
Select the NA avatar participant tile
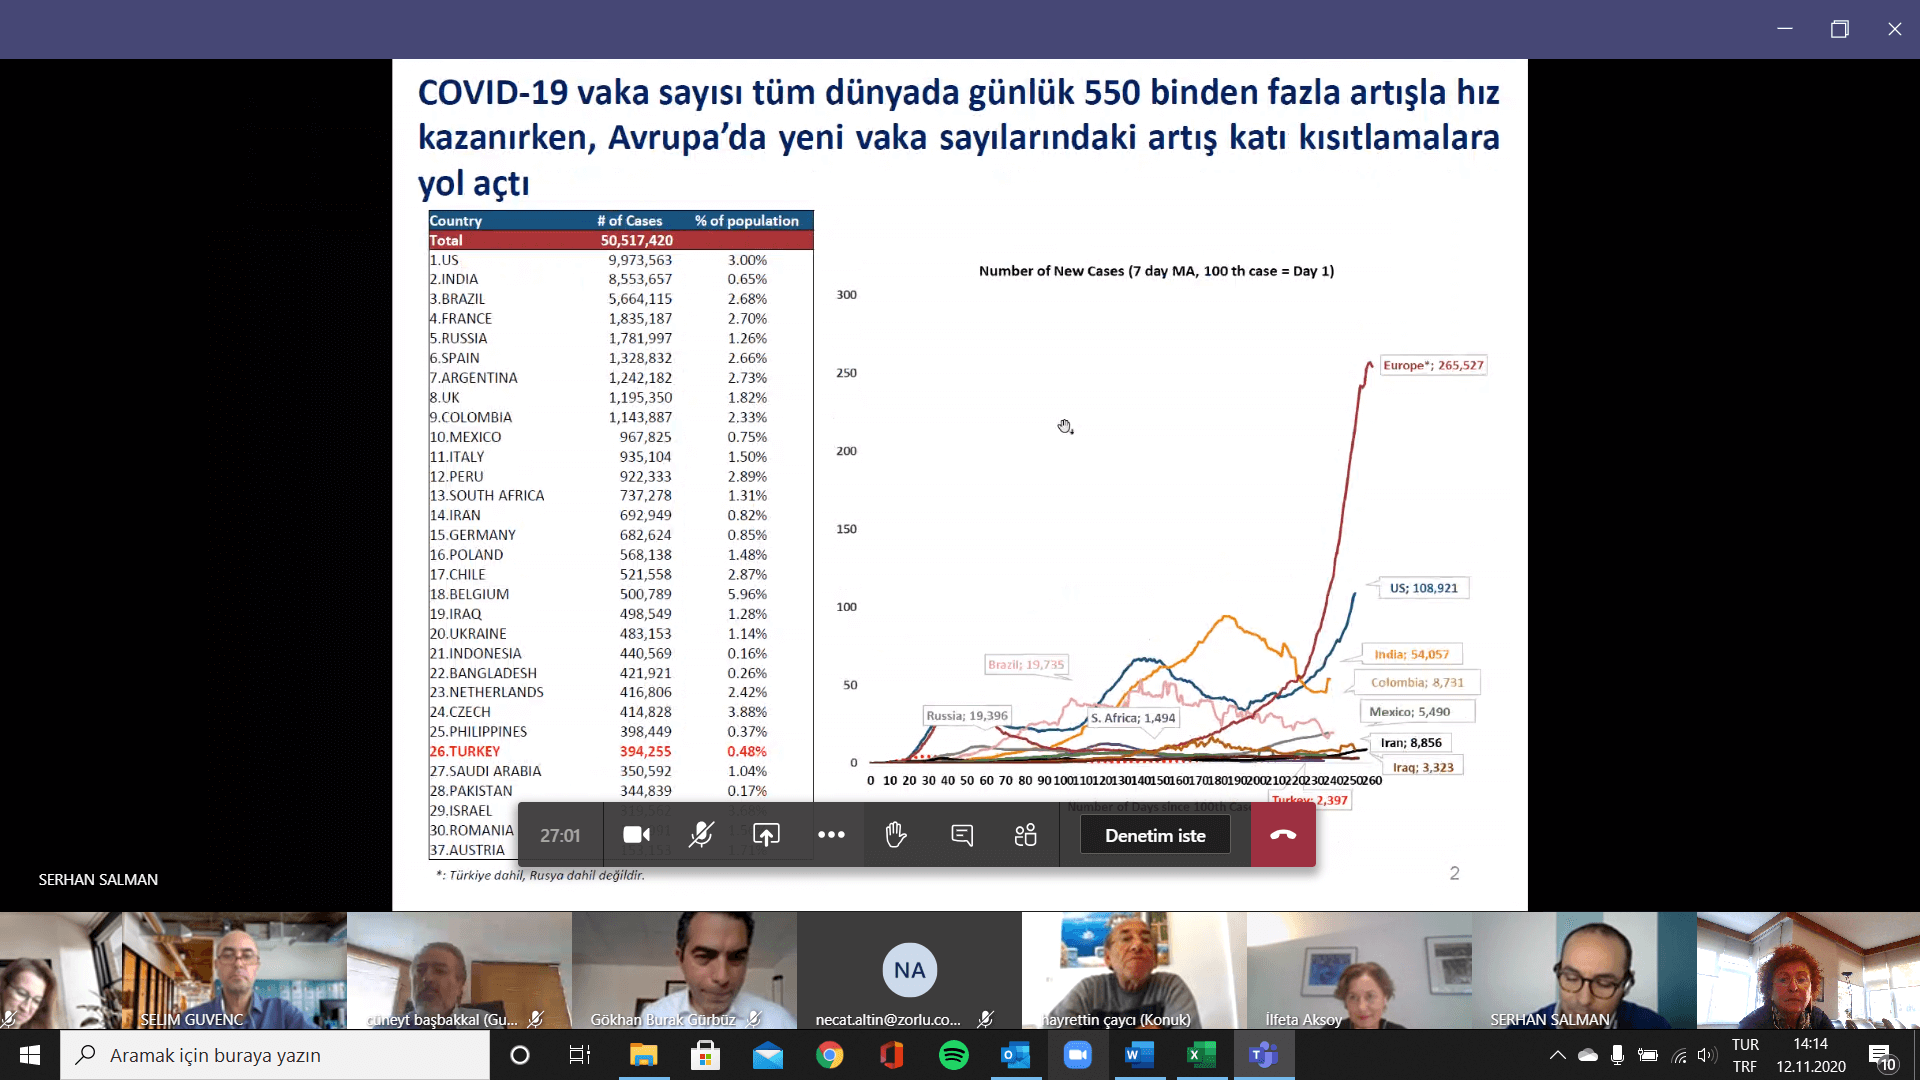coord(909,970)
